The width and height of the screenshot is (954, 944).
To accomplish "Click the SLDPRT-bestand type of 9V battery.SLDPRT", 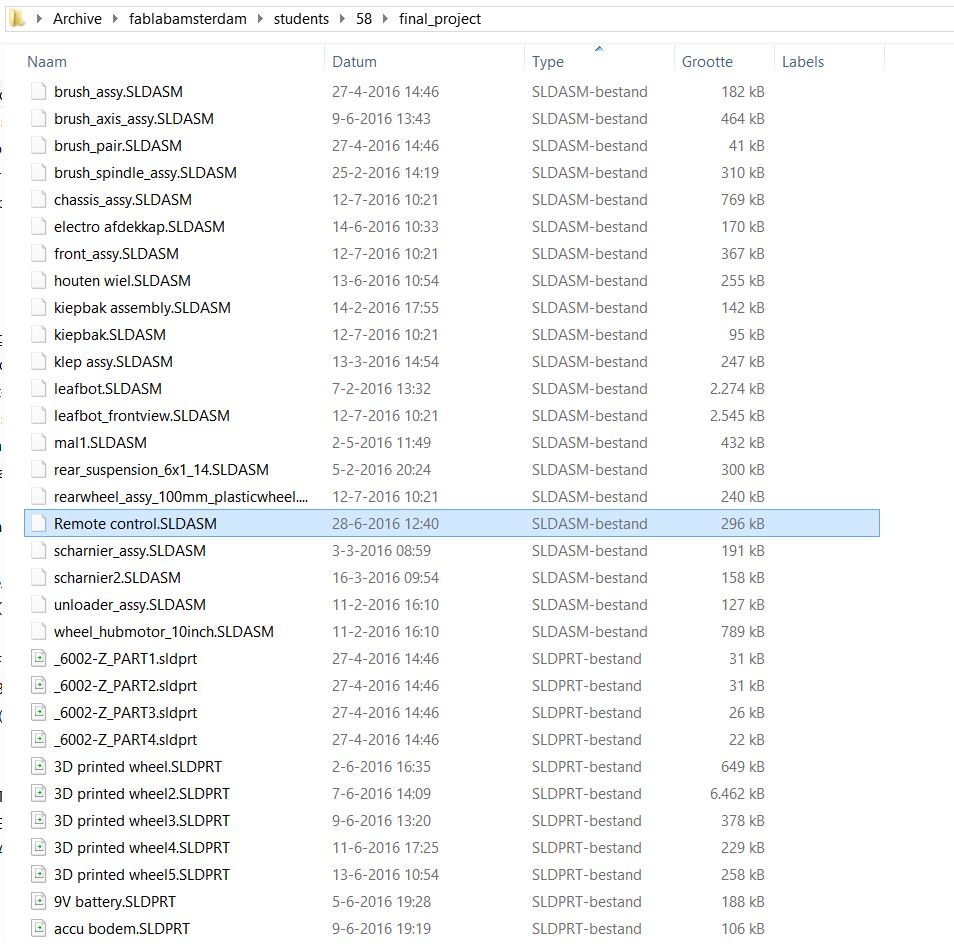I will [x=587, y=901].
